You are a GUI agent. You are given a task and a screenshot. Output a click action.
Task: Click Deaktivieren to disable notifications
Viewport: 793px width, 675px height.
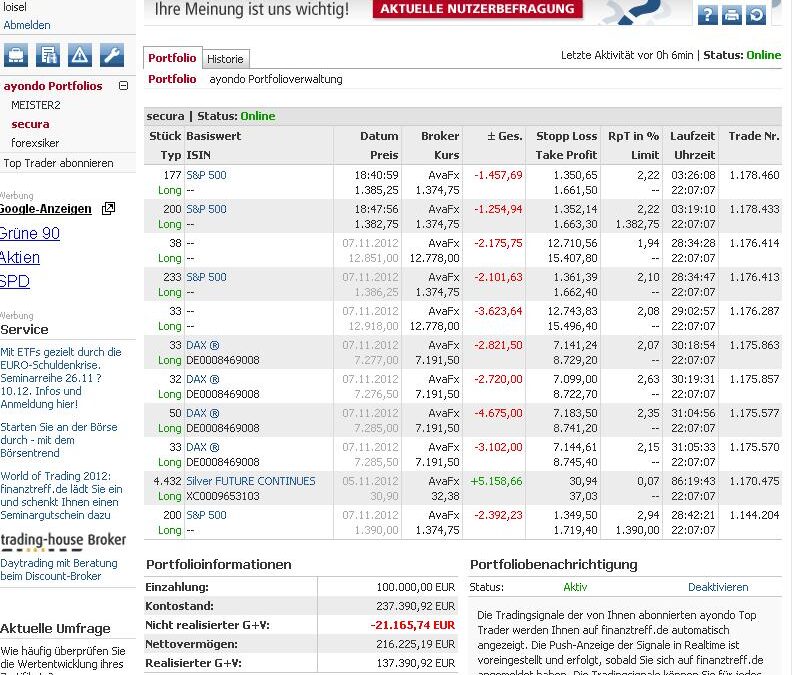[x=717, y=587]
